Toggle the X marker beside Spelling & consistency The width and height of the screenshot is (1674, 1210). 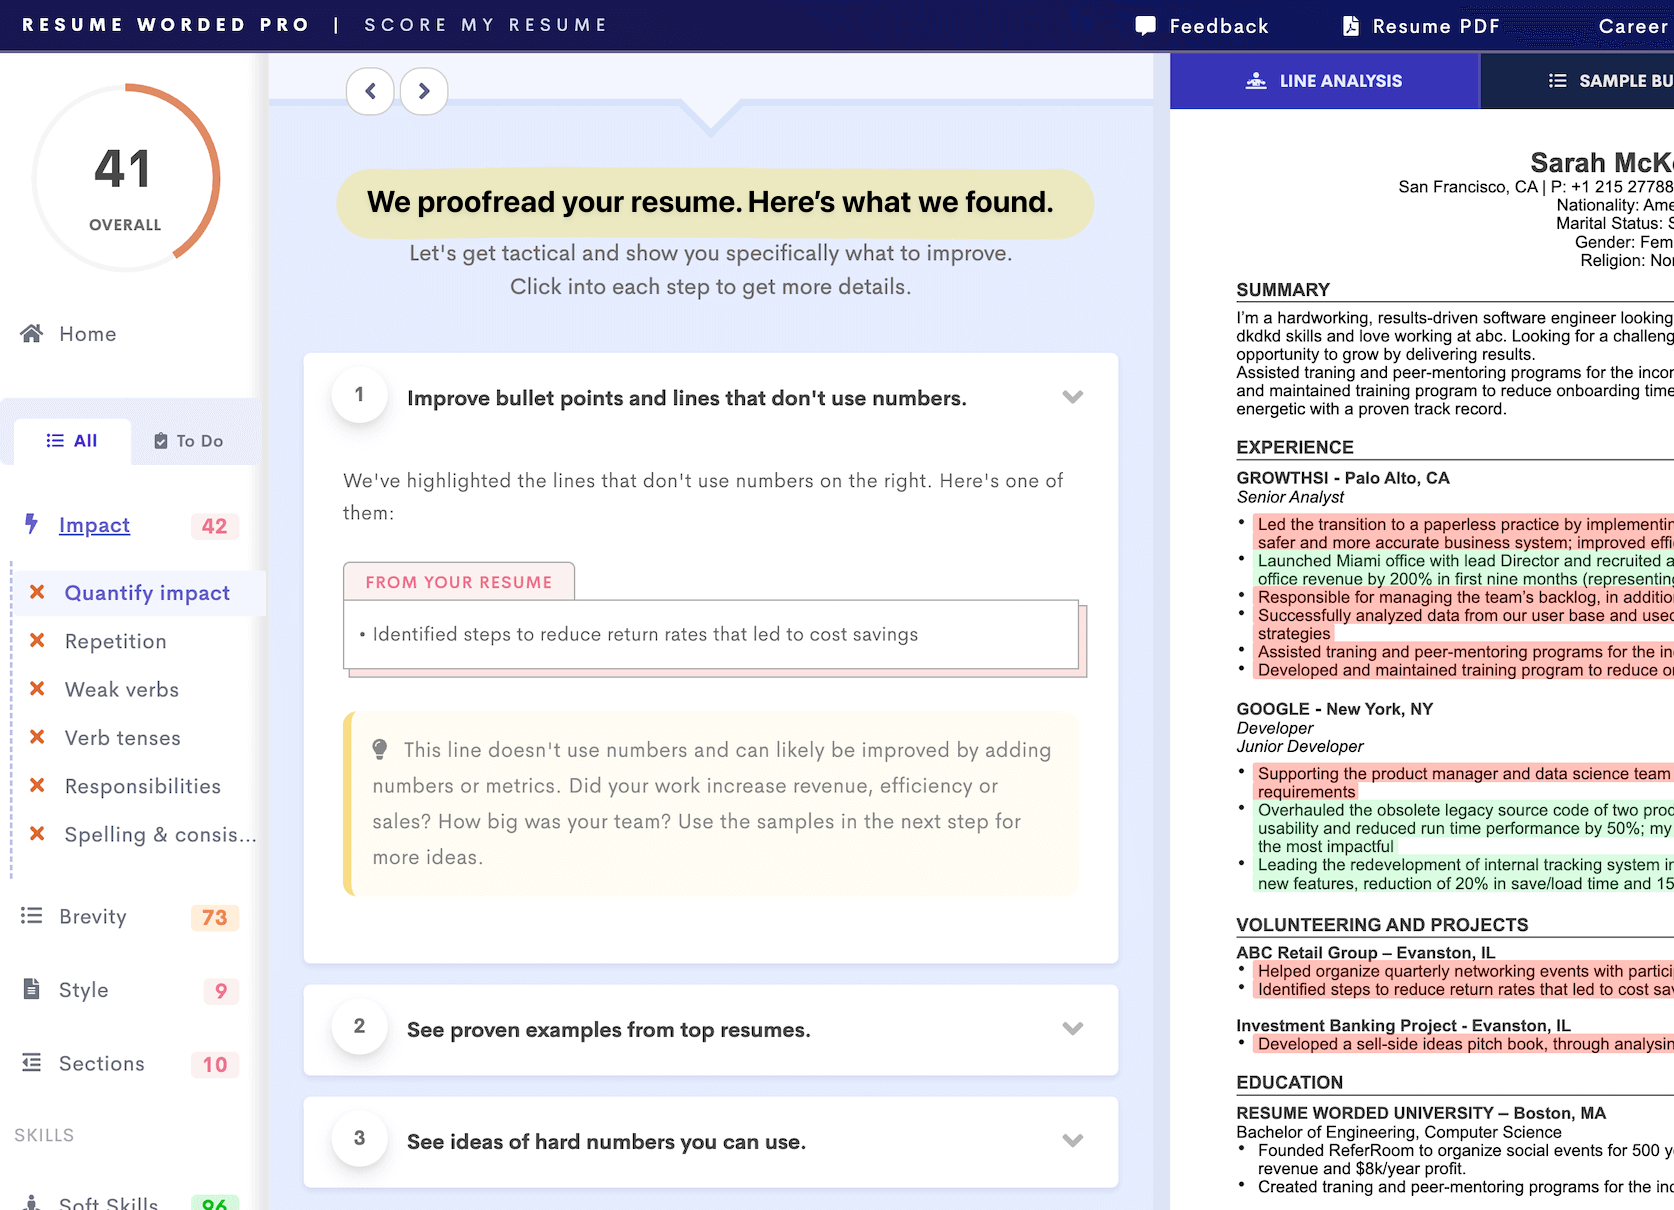coord(37,834)
